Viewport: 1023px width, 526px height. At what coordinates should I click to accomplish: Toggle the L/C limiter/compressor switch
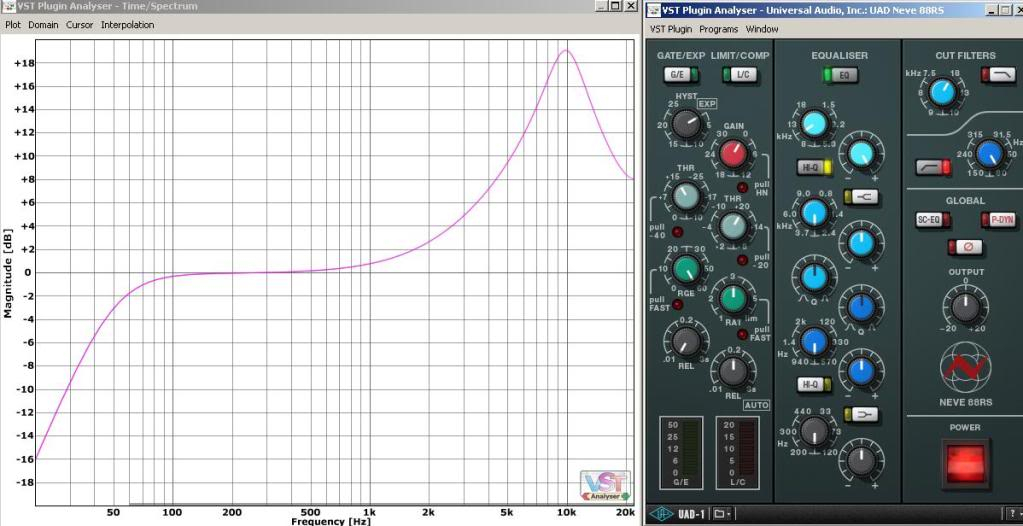(741, 75)
